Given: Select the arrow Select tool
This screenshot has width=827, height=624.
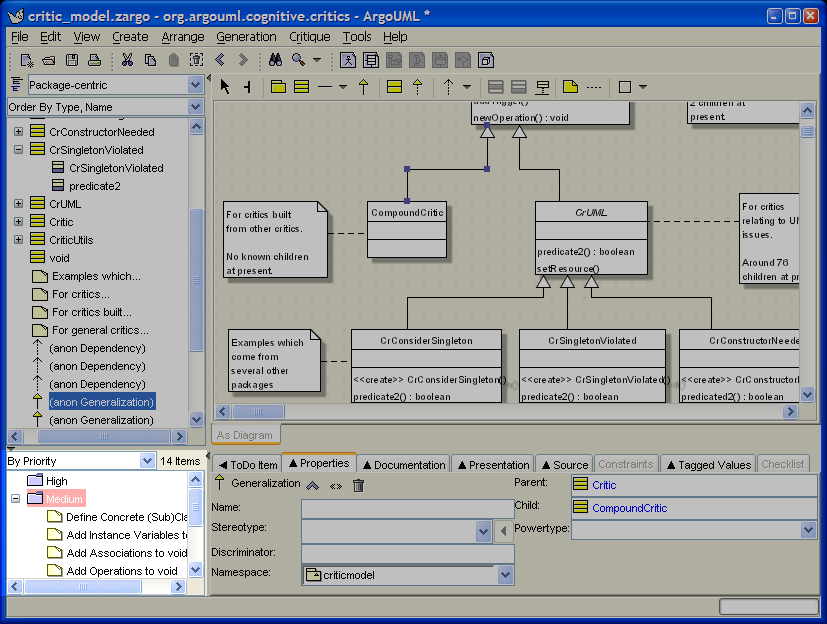Looking at the screenshot, I should coord(225,87).
